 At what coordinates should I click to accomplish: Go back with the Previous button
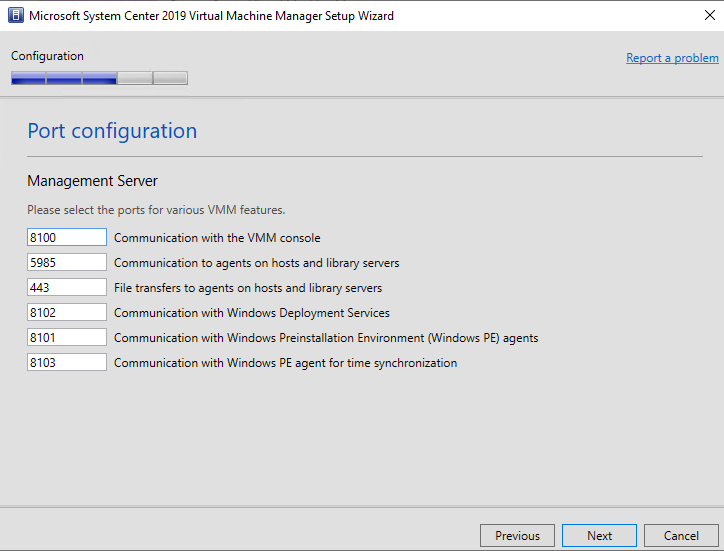517,535
